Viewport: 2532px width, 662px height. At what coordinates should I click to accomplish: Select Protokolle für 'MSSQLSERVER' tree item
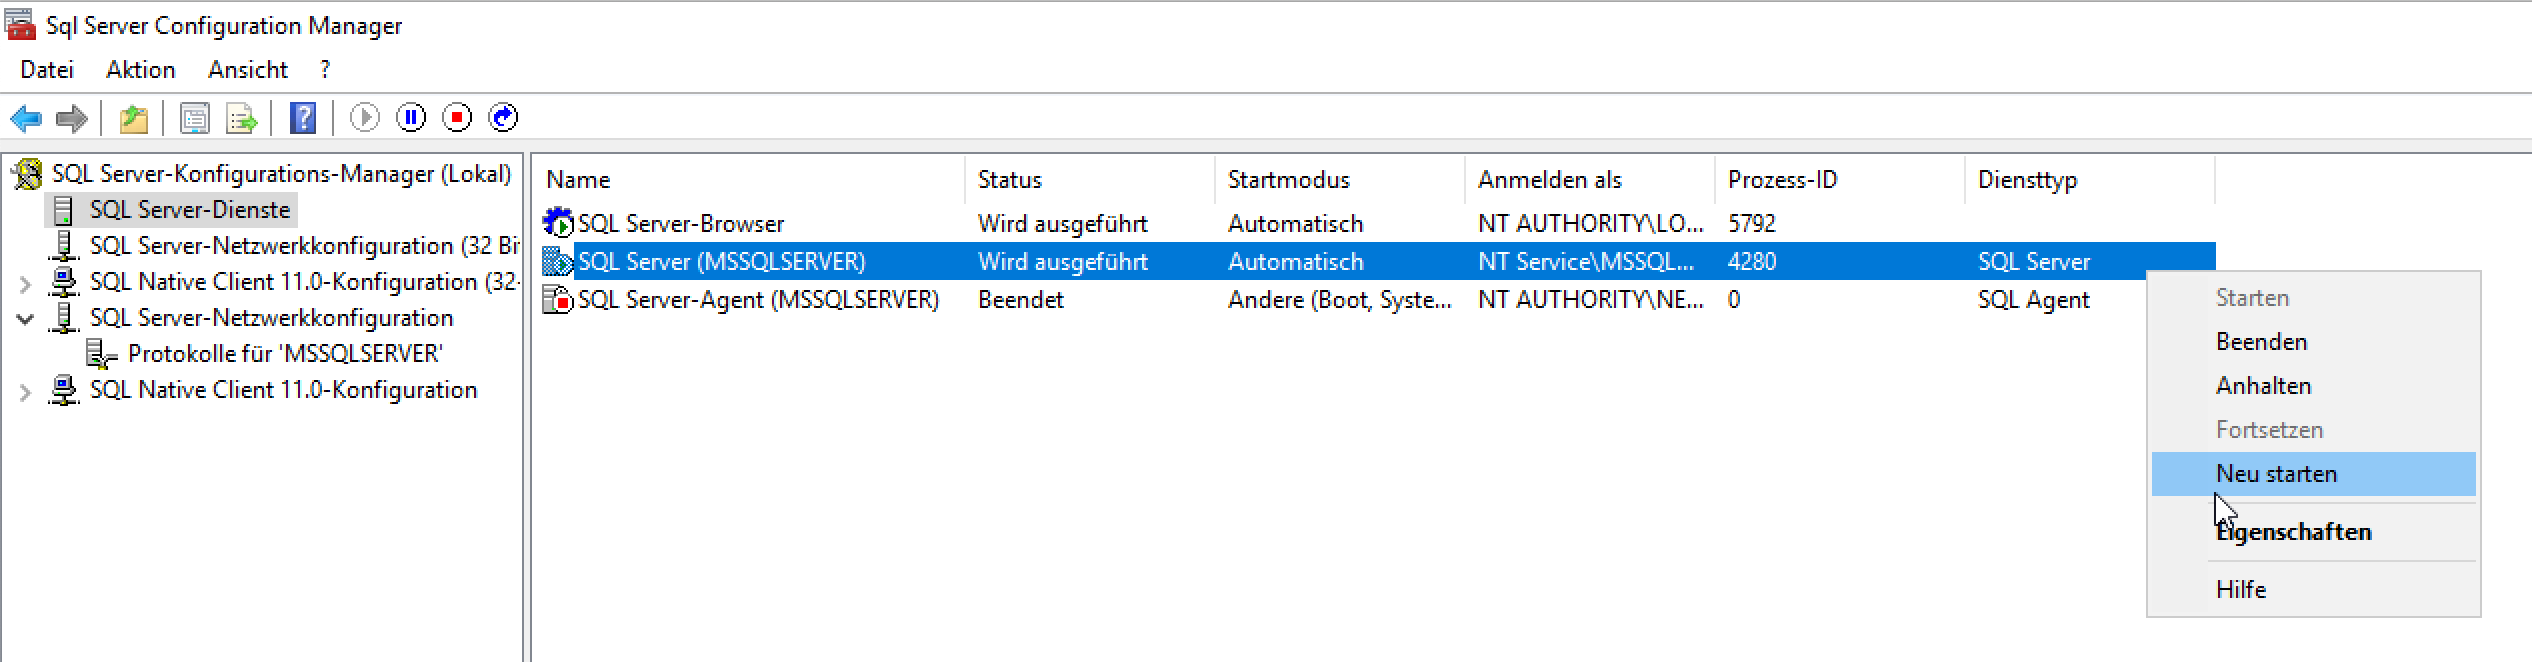(x=285, y=354)
